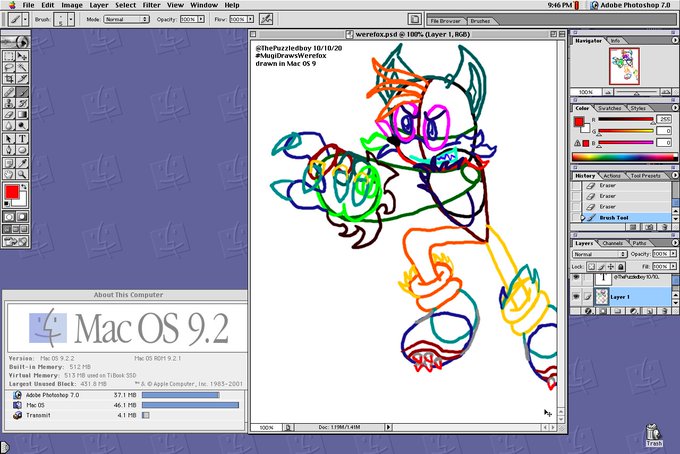Toggle lock image pixels
This screenshot has height=454, width=680.
click(x=601, y=267)
